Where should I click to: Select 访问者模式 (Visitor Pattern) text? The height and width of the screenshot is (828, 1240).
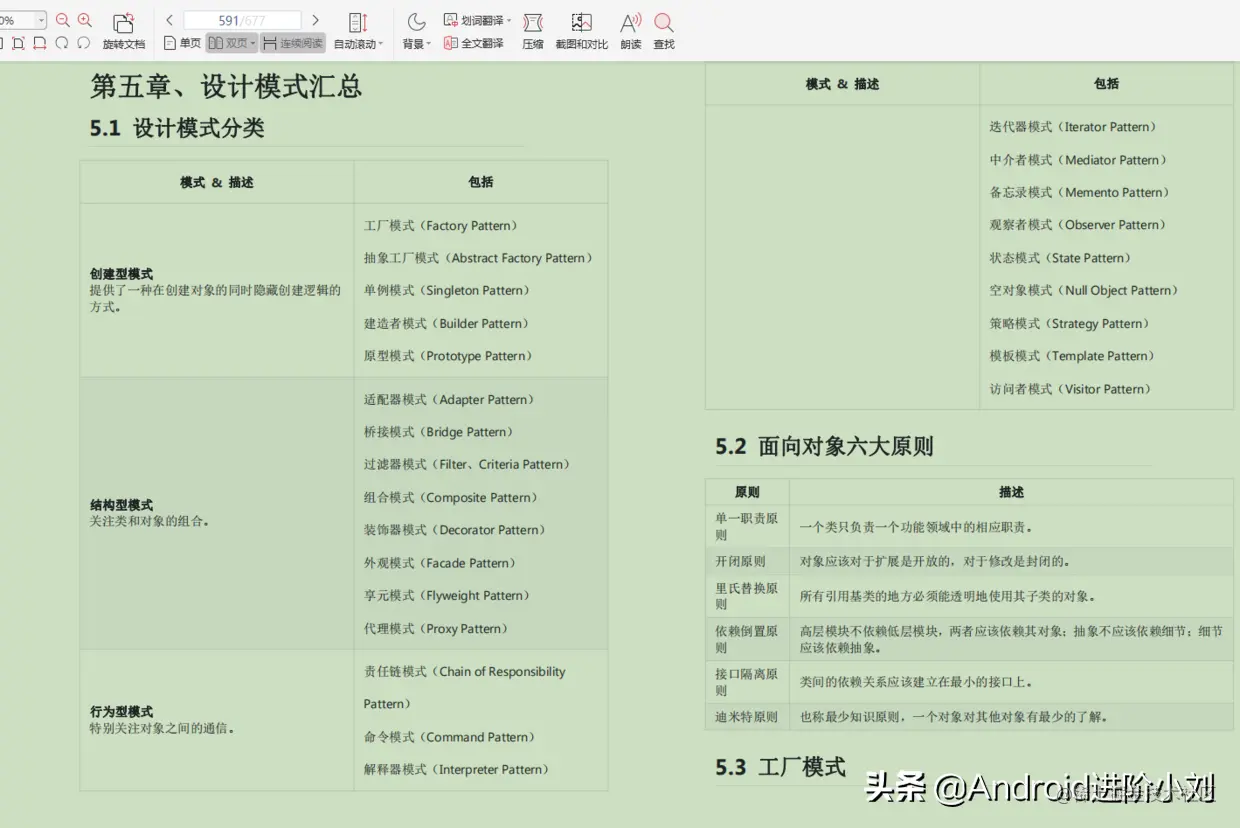(1071, 389)
